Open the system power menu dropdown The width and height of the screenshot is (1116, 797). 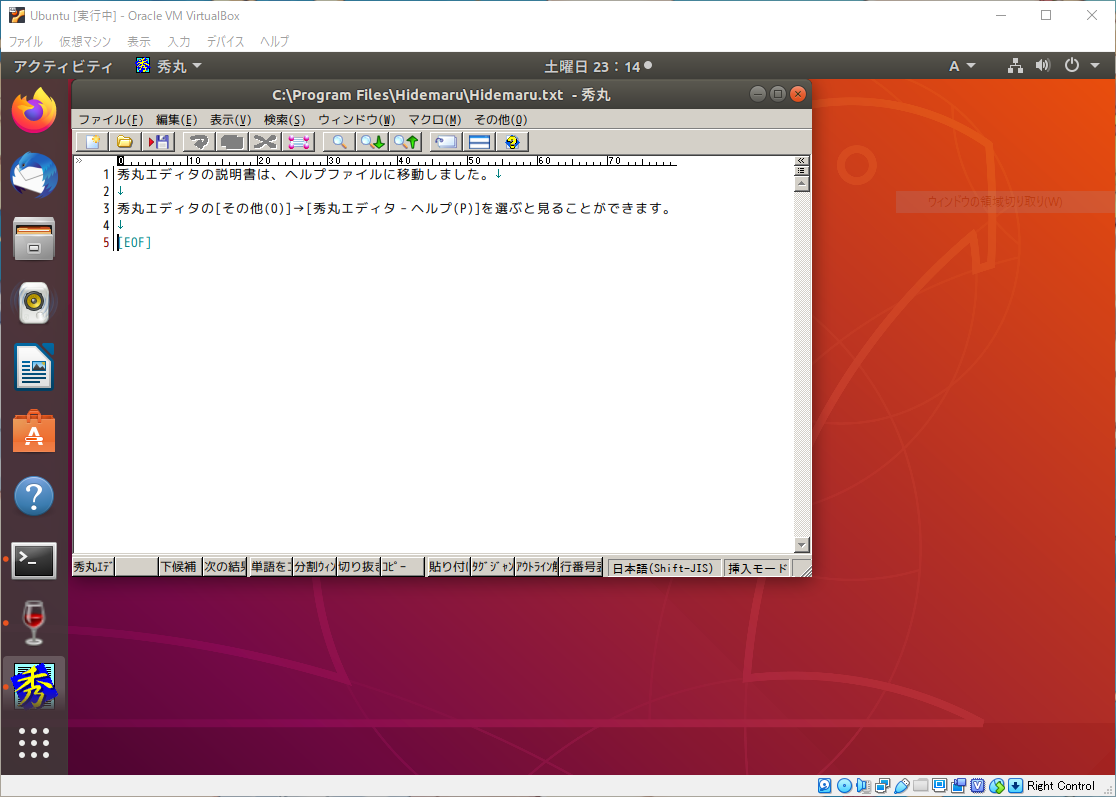pyautogui.click(x=1082, y=65)
